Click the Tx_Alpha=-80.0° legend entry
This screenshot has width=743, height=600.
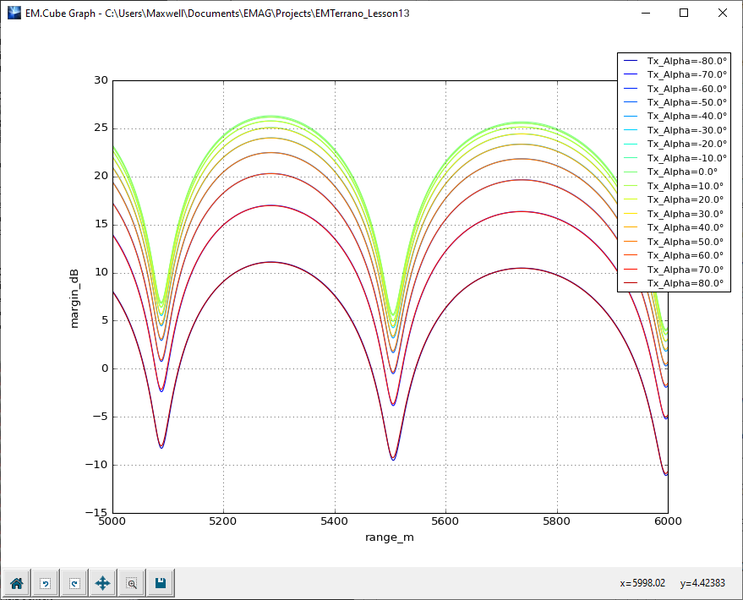pos(682,60)
